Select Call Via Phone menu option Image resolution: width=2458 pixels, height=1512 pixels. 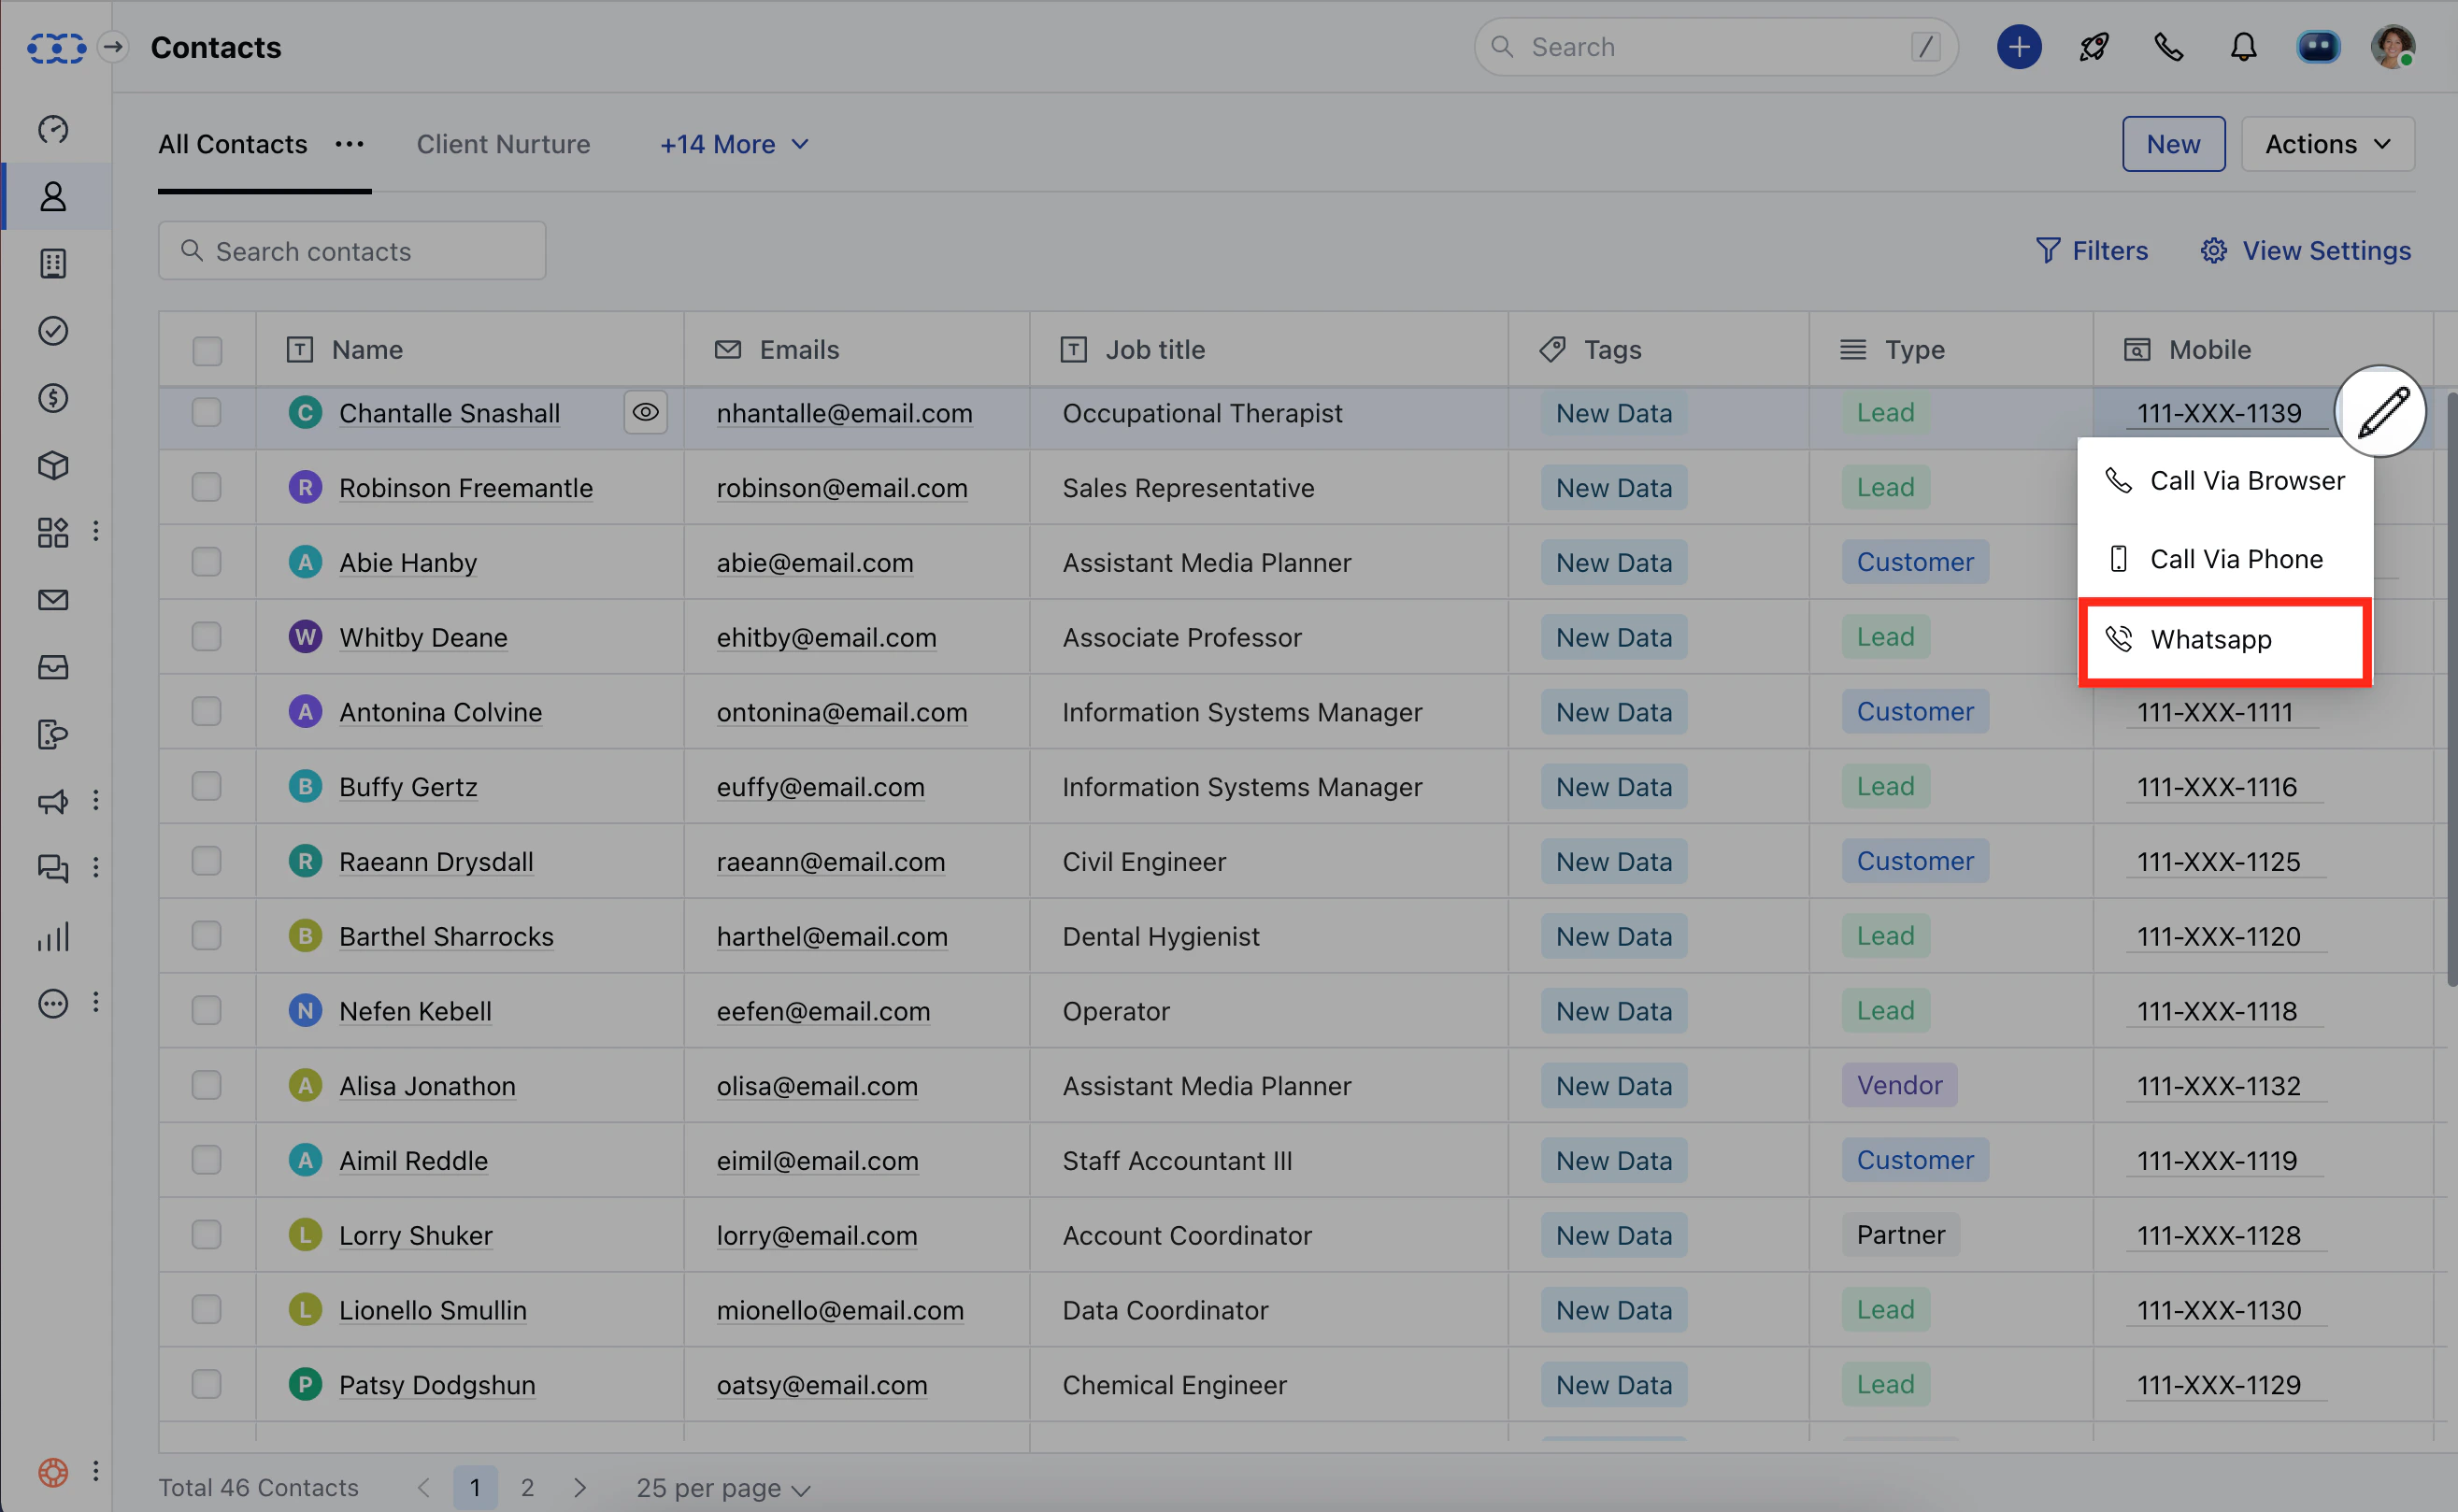(x=2225, y=559)
